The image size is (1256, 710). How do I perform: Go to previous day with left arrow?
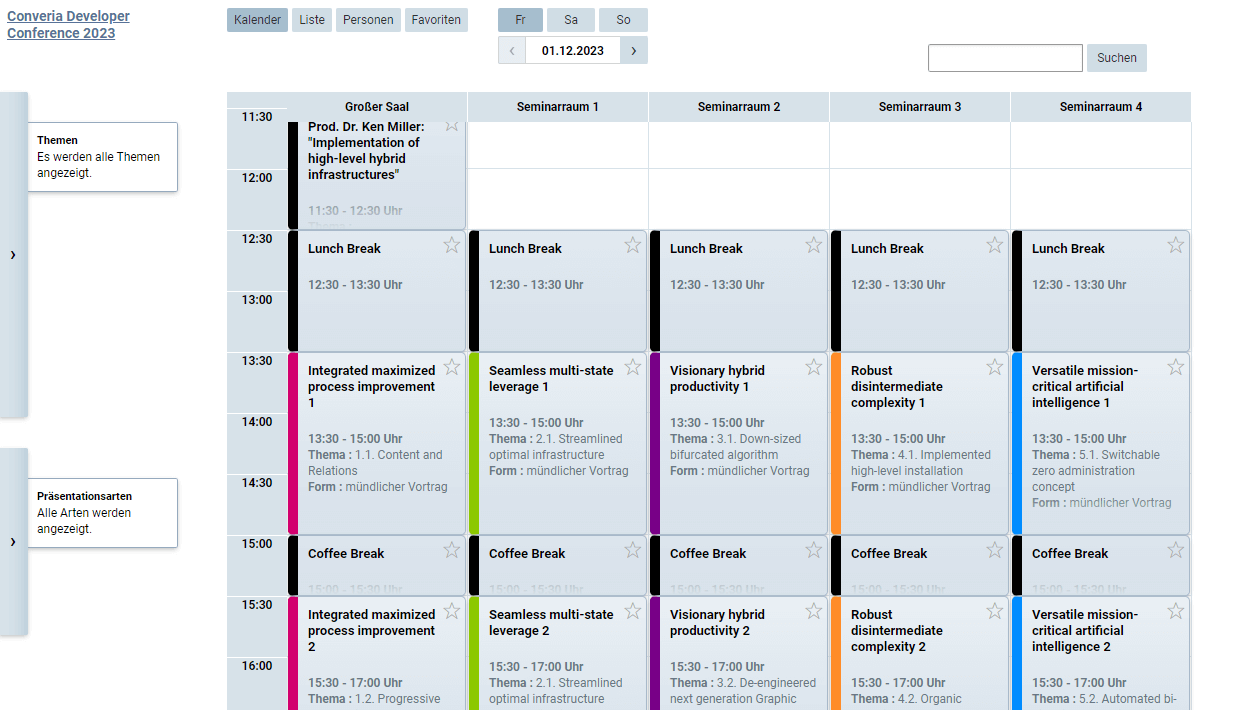click(x=512, y=50)
